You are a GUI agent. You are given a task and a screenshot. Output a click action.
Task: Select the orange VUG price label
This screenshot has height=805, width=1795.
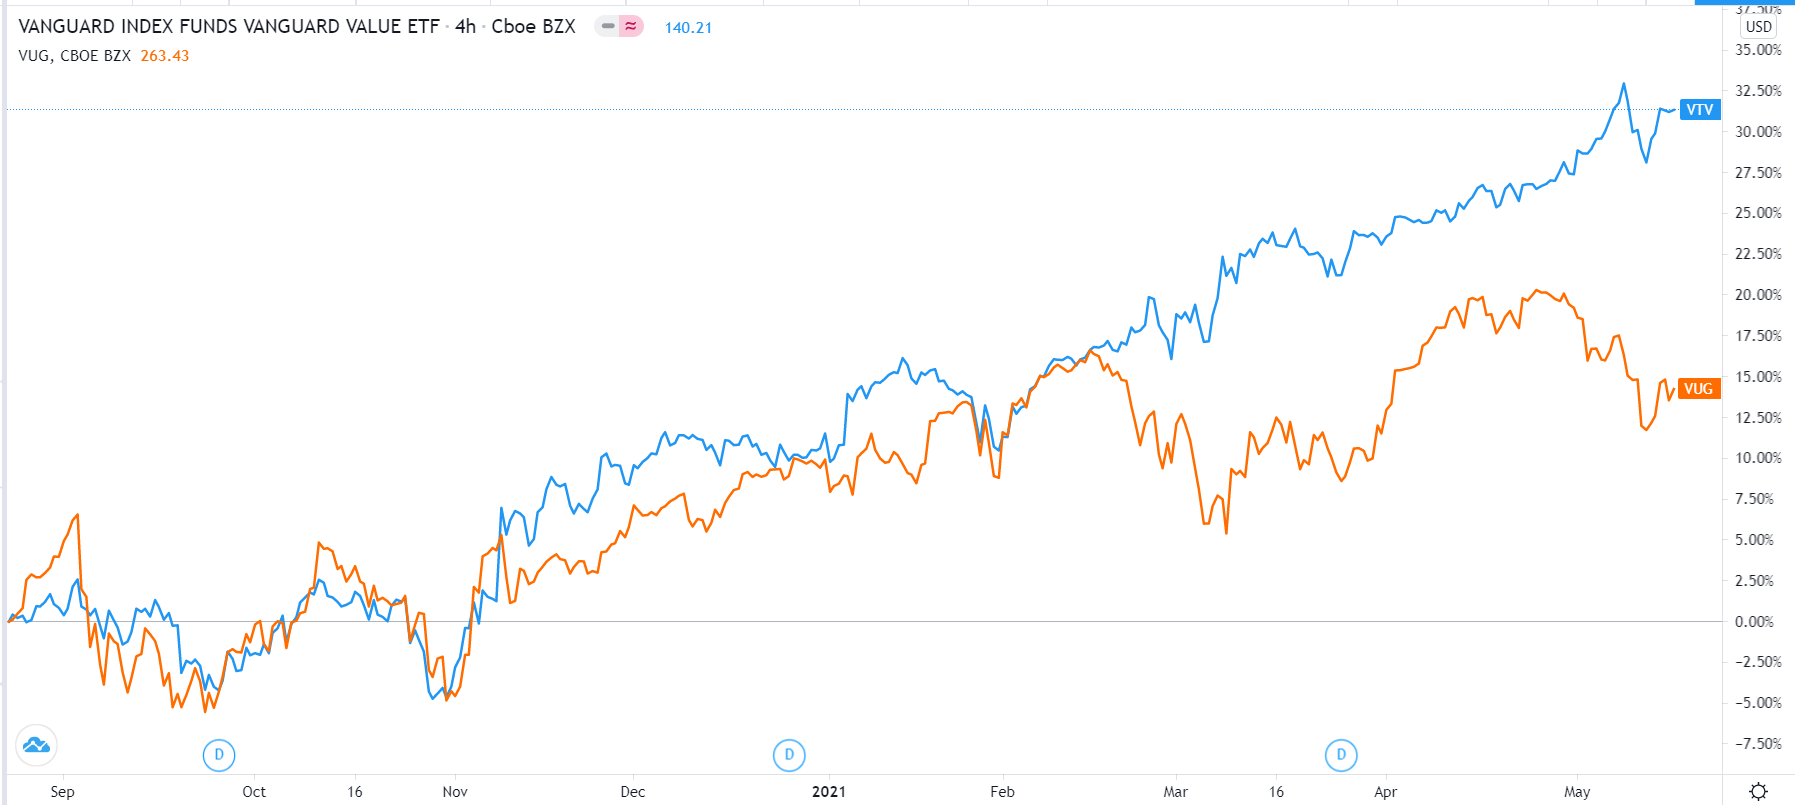[1699, 389]
